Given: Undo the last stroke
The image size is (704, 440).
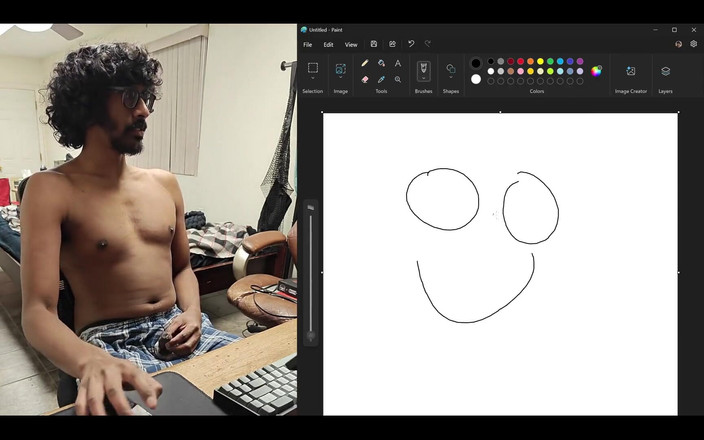Looking at the screenshot, I should 410,44.
